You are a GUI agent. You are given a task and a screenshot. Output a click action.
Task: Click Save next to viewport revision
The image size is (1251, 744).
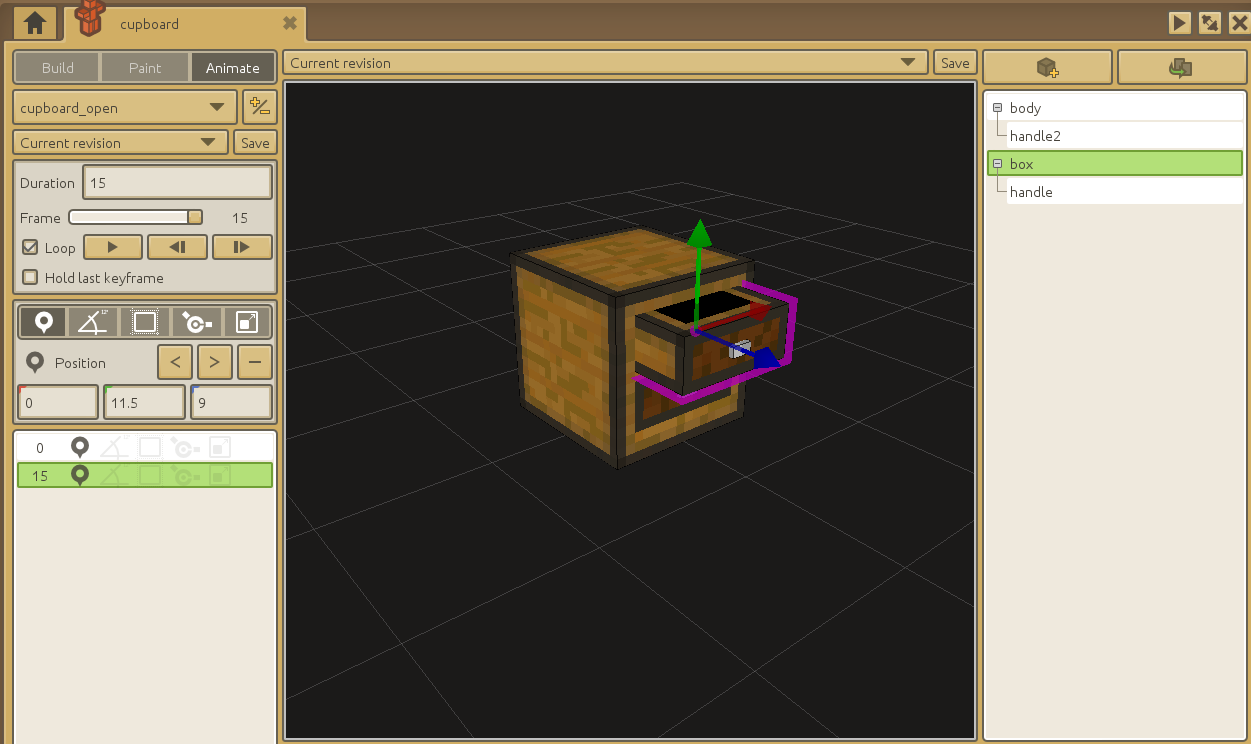[x=955, y=63]
